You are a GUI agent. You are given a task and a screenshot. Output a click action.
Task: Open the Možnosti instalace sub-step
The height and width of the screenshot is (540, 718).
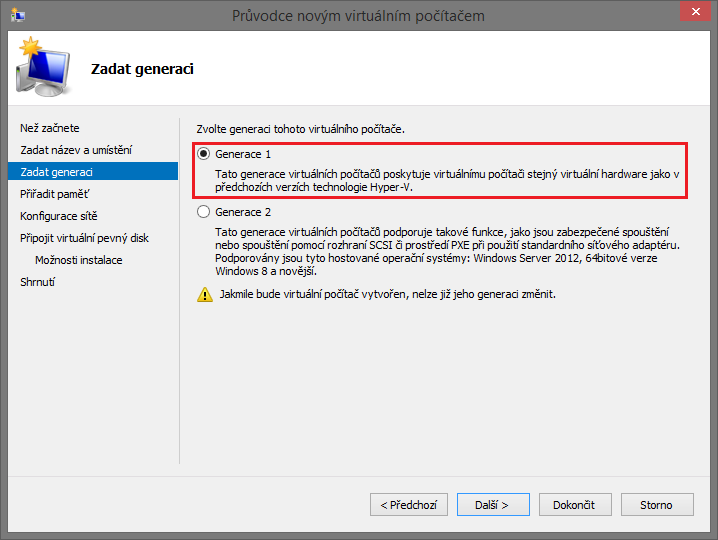(79, 260)
